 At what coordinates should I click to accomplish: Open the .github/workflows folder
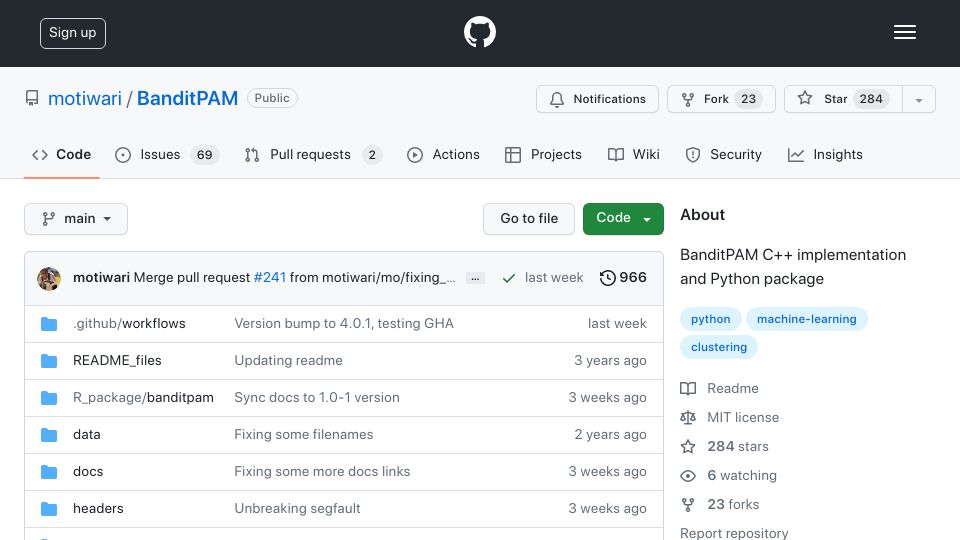pyautogui.click(x=129, y=323)
